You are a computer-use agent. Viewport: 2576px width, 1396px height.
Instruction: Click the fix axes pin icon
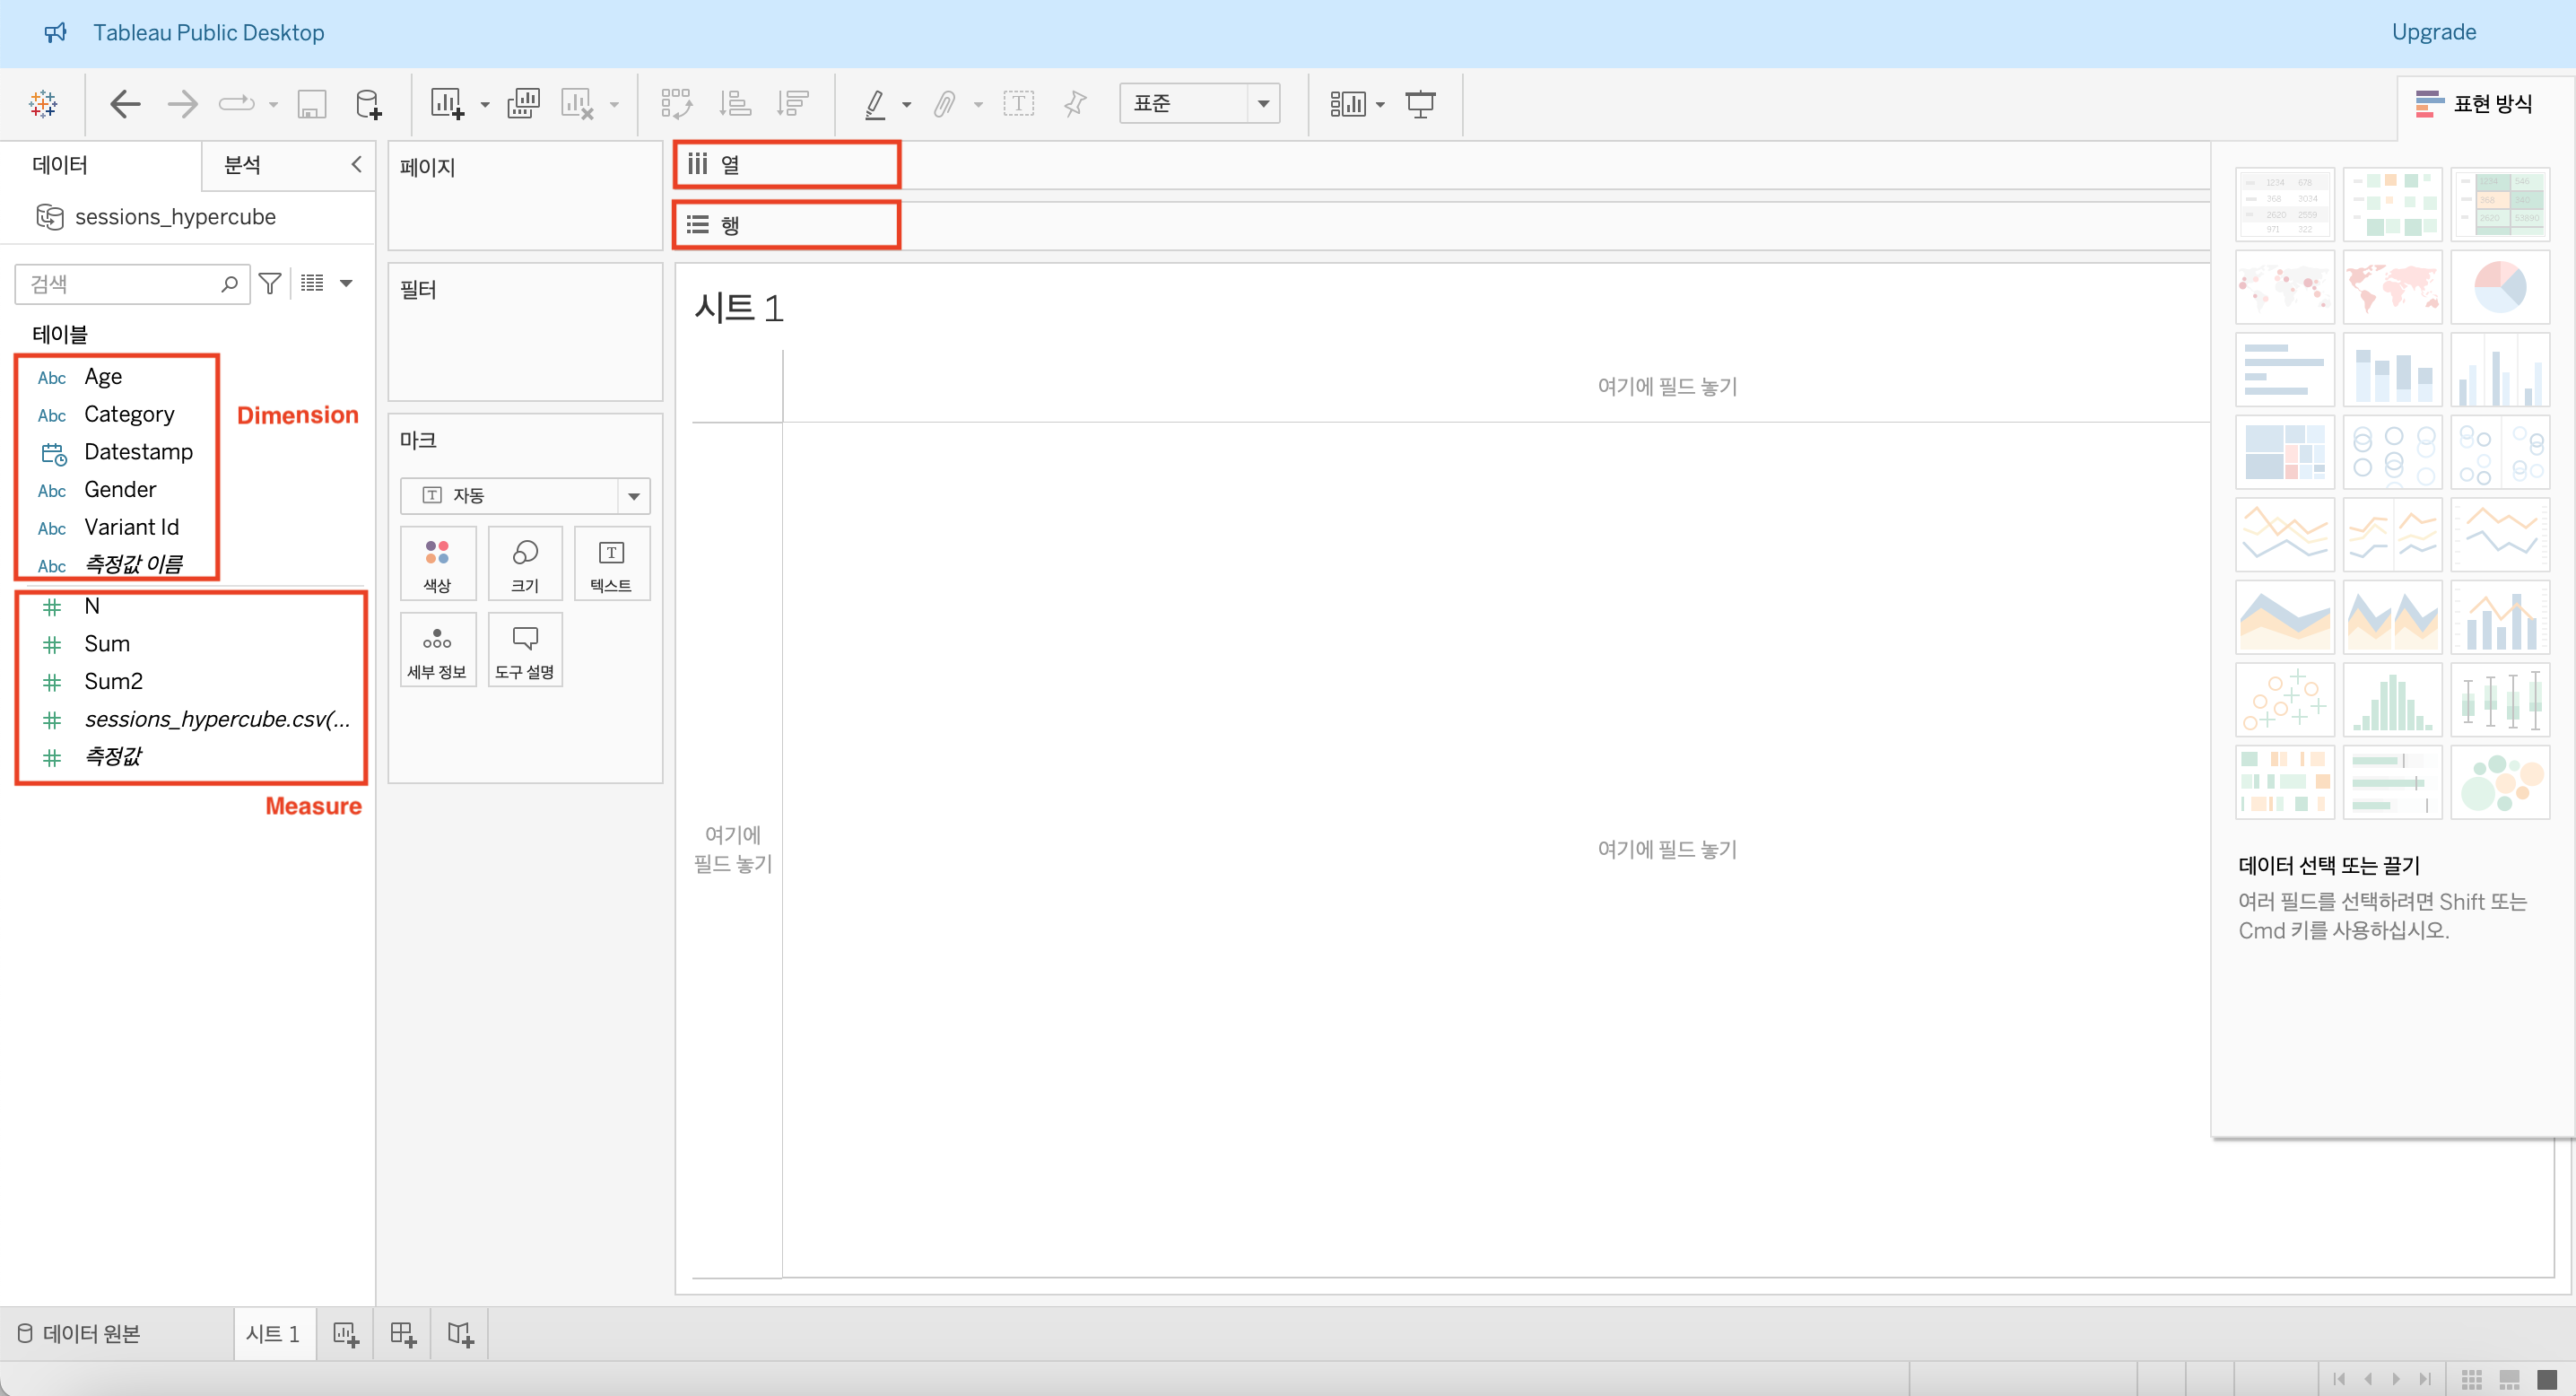point(1075,103)
